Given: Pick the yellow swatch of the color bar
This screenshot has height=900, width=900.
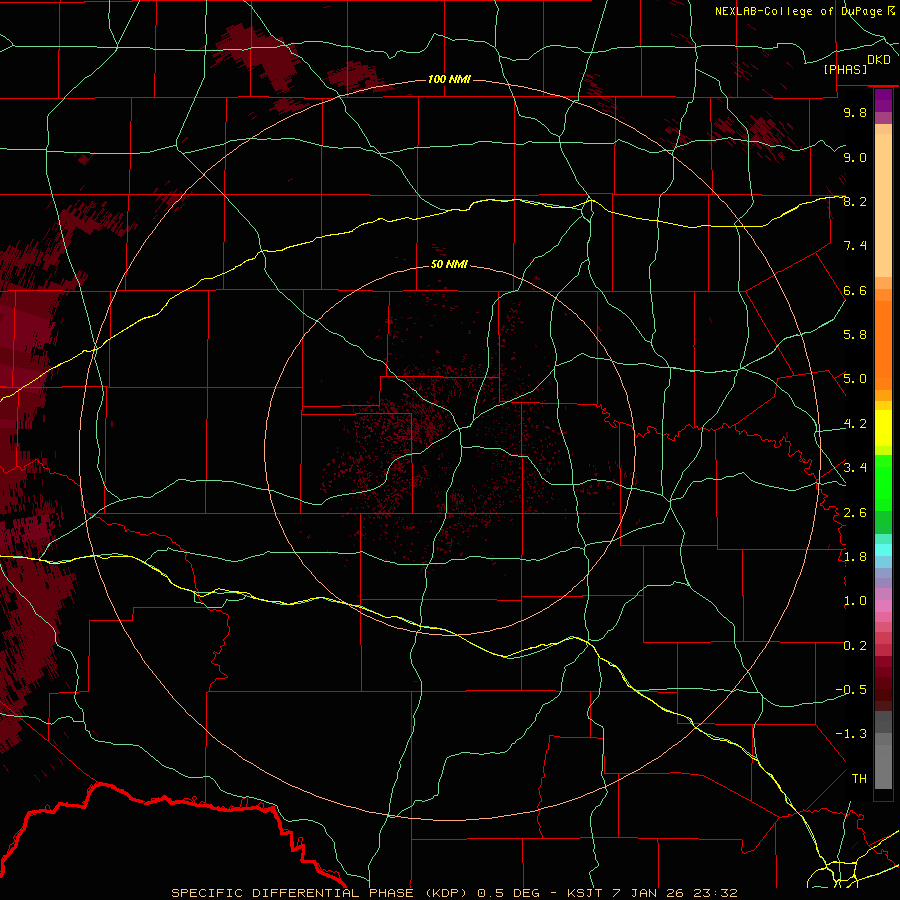Looking at the screenshot, I should pyautogui.click(x=883, y=428).
